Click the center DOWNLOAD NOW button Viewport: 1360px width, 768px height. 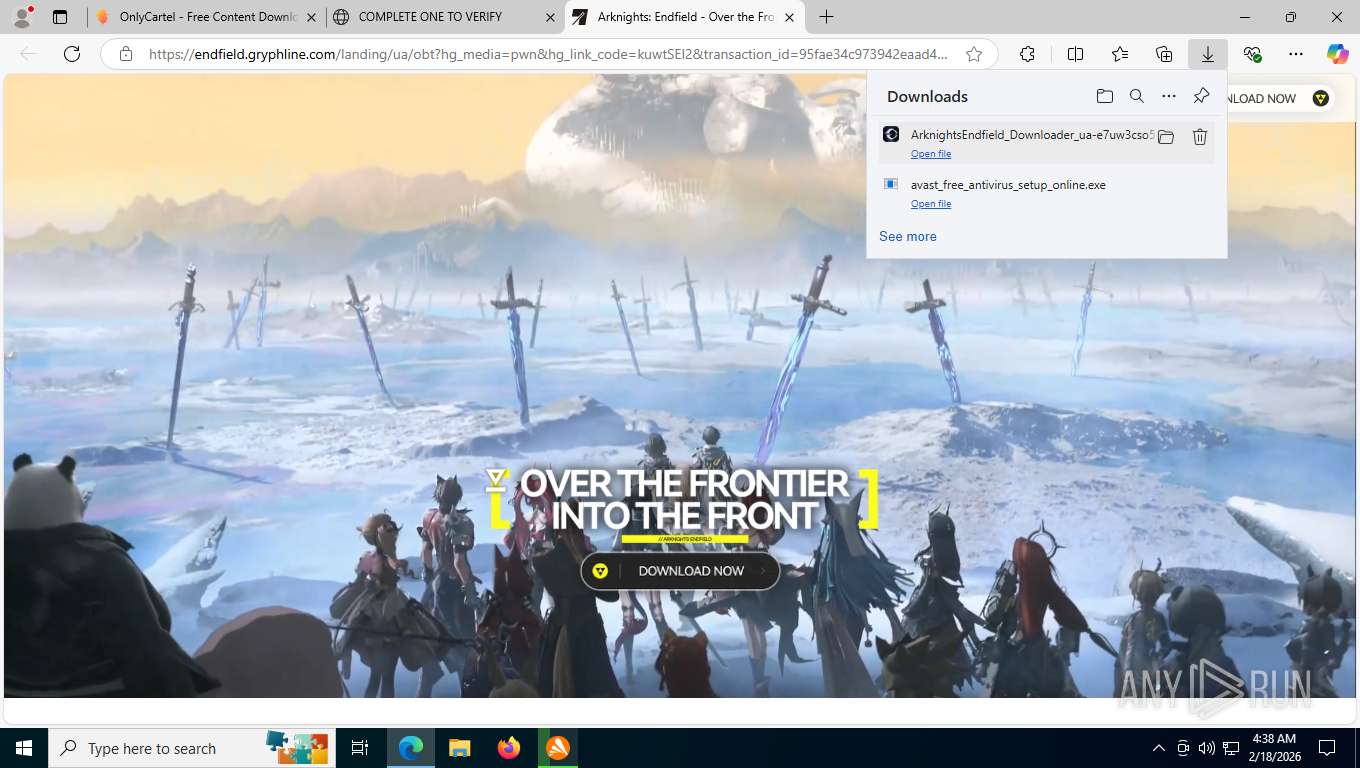(x=680, y=571)
